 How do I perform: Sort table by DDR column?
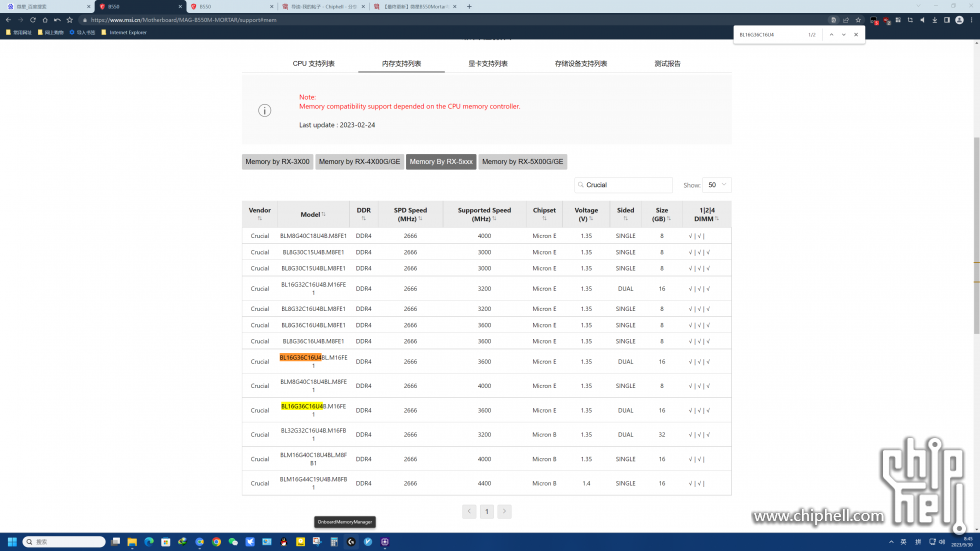click(x=364, y=214)
